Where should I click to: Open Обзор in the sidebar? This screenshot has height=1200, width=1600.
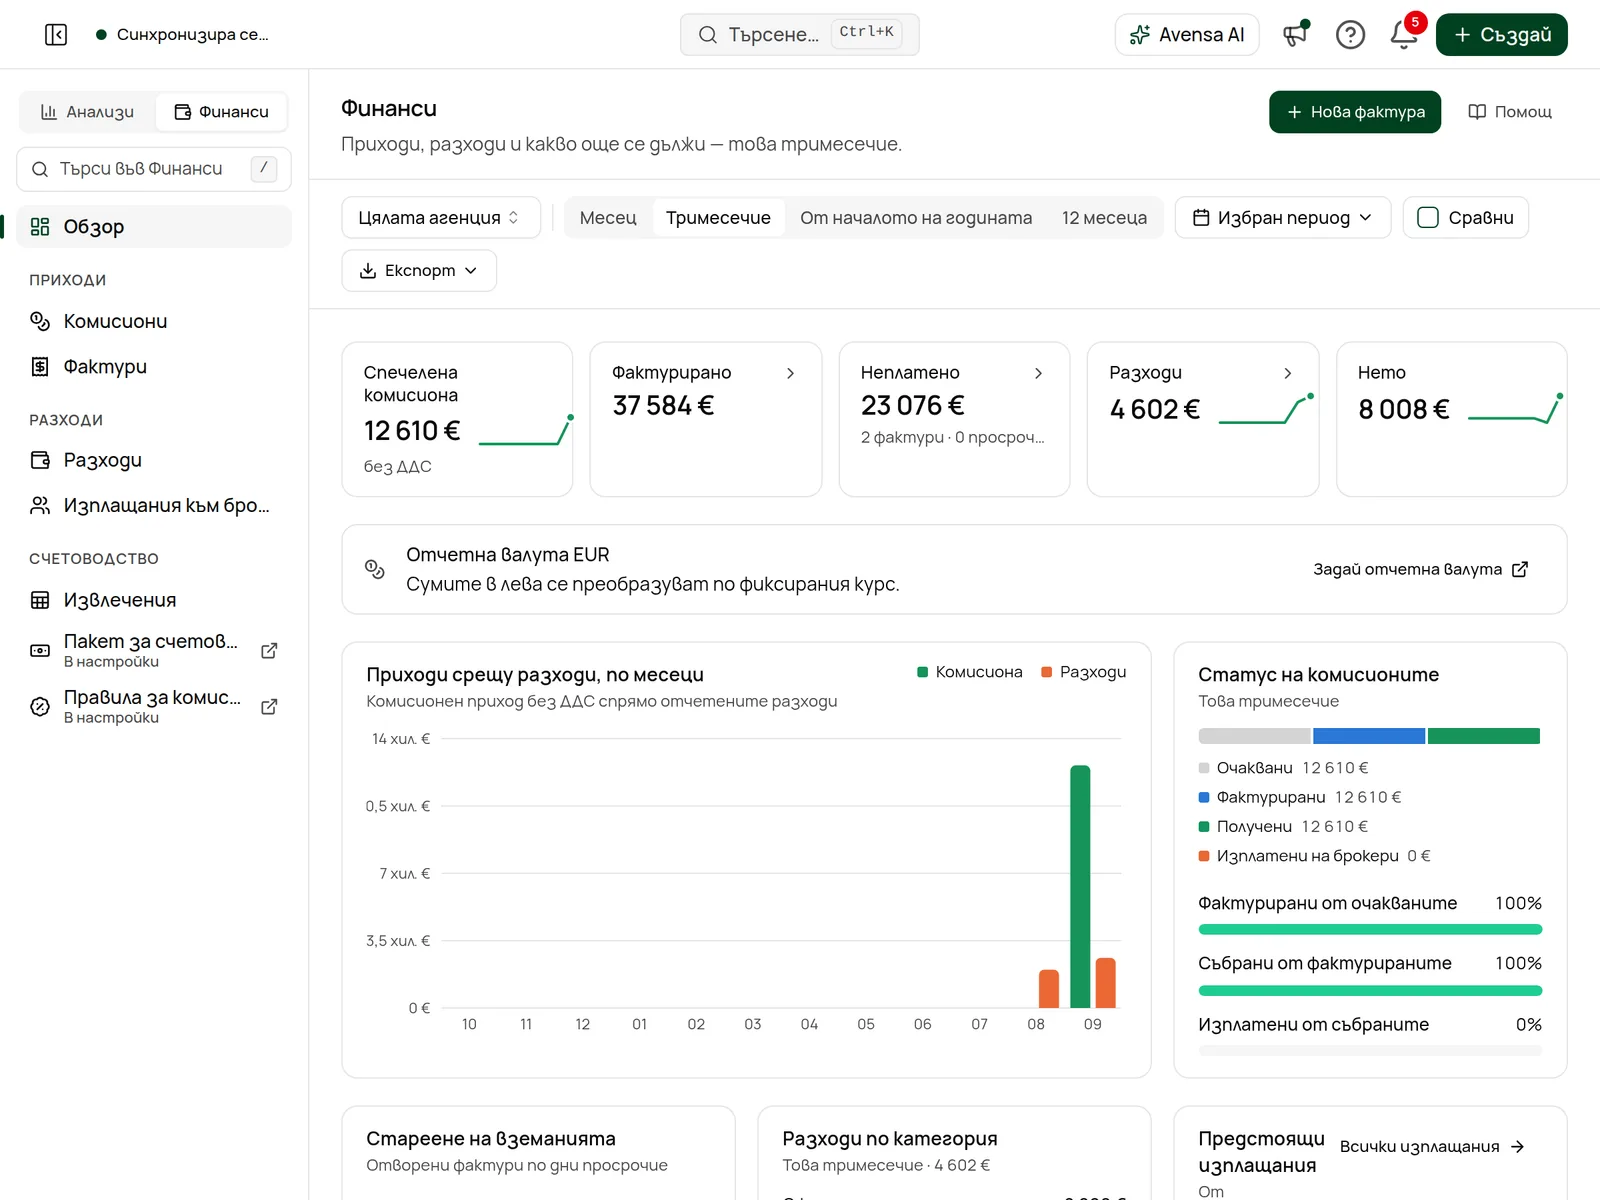pyautogui.click(x=154, y=227)
